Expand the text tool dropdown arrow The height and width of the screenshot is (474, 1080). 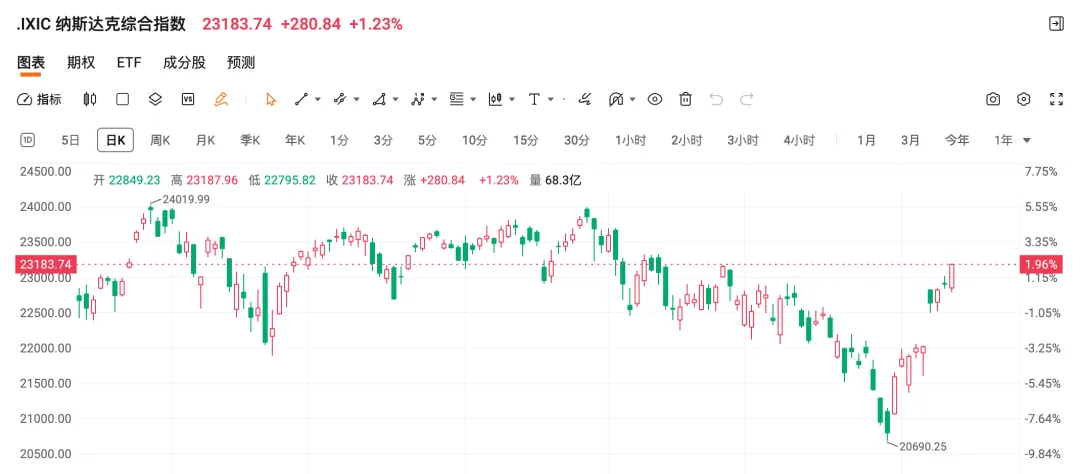click(x=551, y=99)
